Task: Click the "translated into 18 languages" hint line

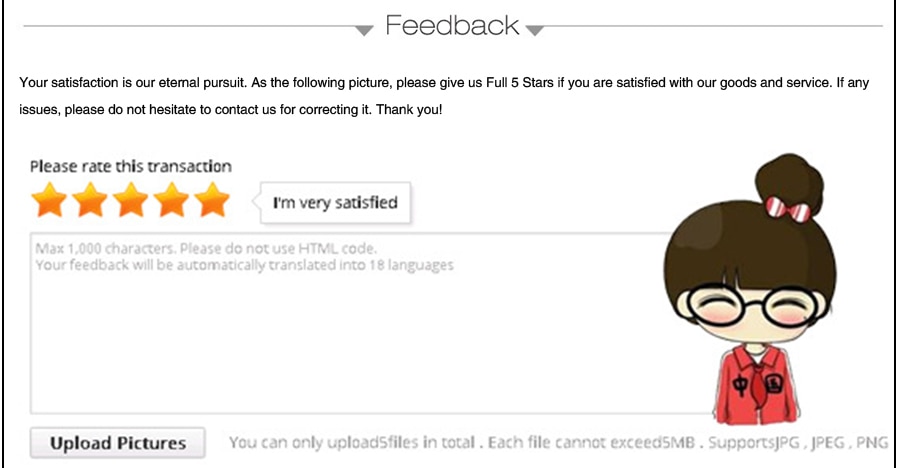Action: coord(245,265)
